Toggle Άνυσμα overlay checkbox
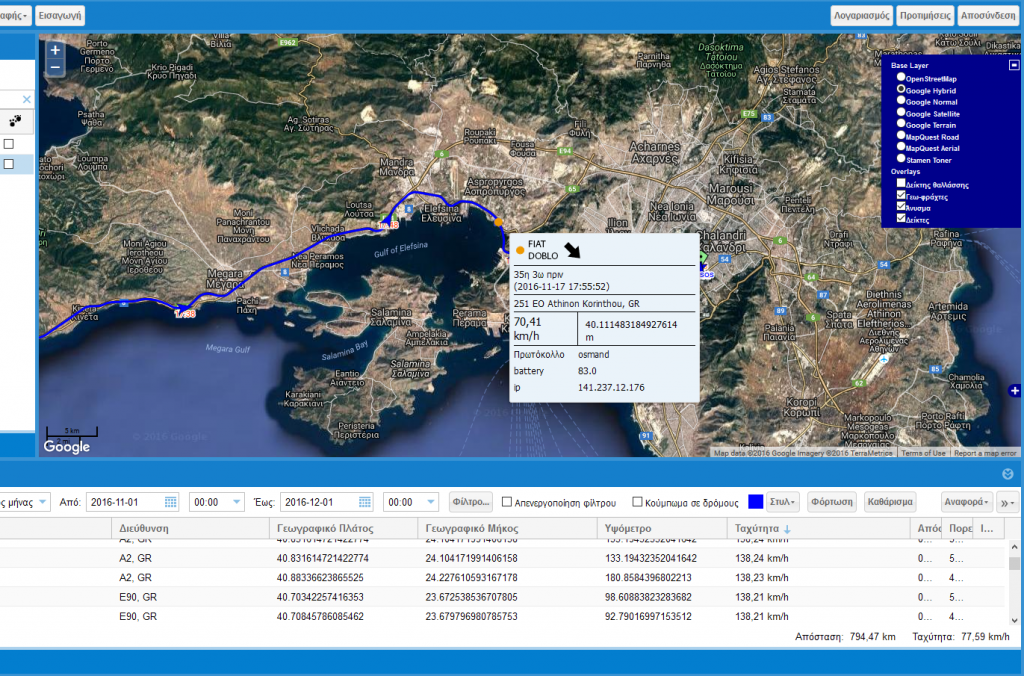1024x676 pixels. click(901, 207)
